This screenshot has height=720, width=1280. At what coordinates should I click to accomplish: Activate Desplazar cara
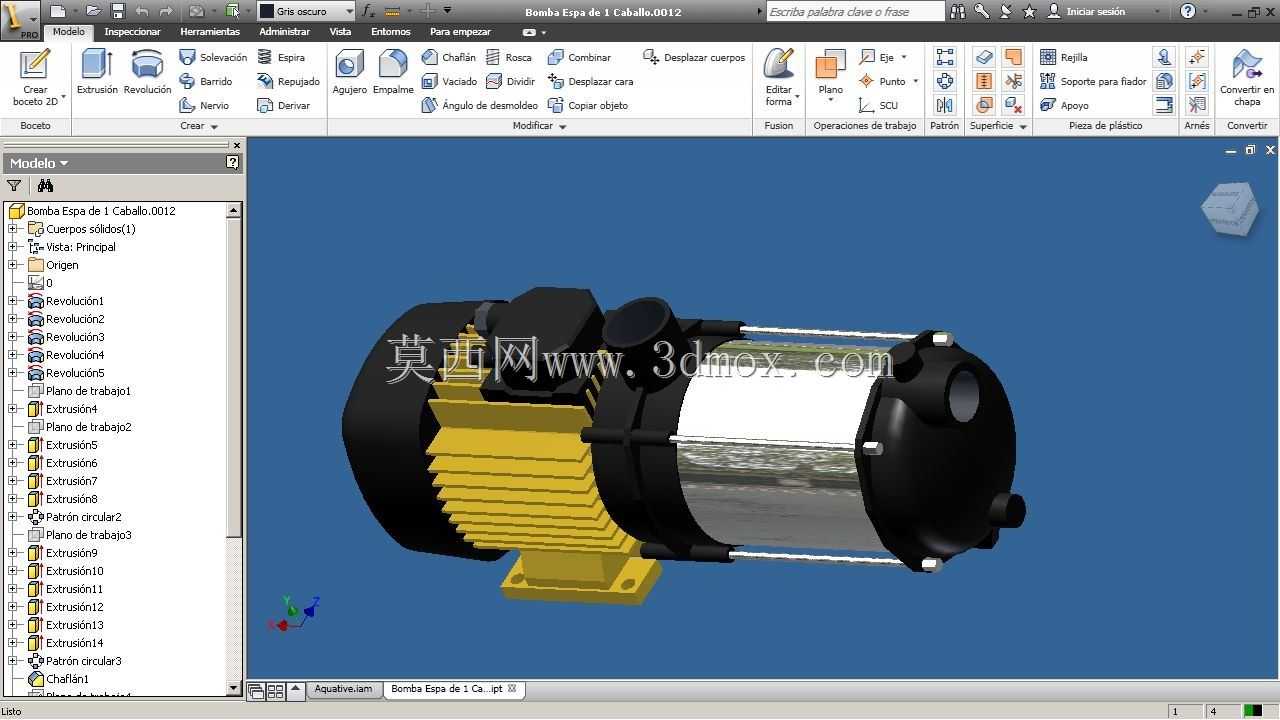pos(591,81)
